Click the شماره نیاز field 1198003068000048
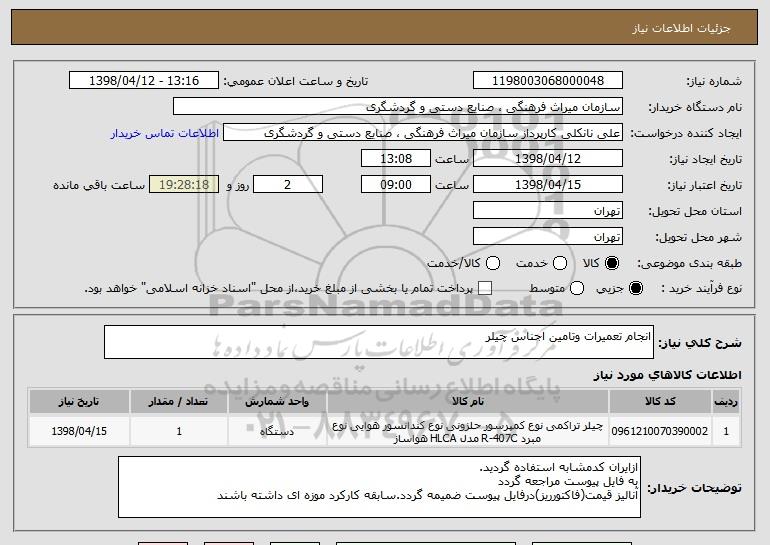 [548, 81]
